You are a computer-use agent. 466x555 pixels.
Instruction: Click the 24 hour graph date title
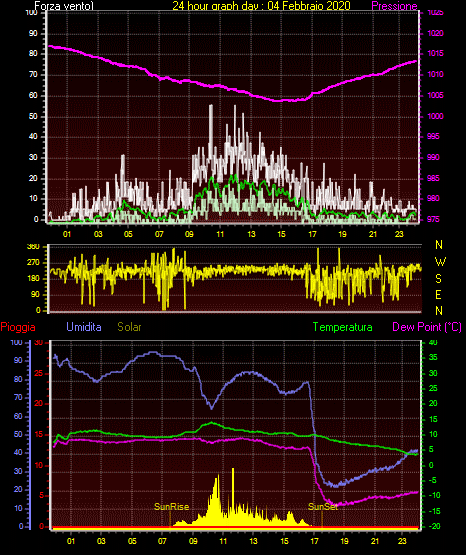pyautogui.click(x=261, y=6)
